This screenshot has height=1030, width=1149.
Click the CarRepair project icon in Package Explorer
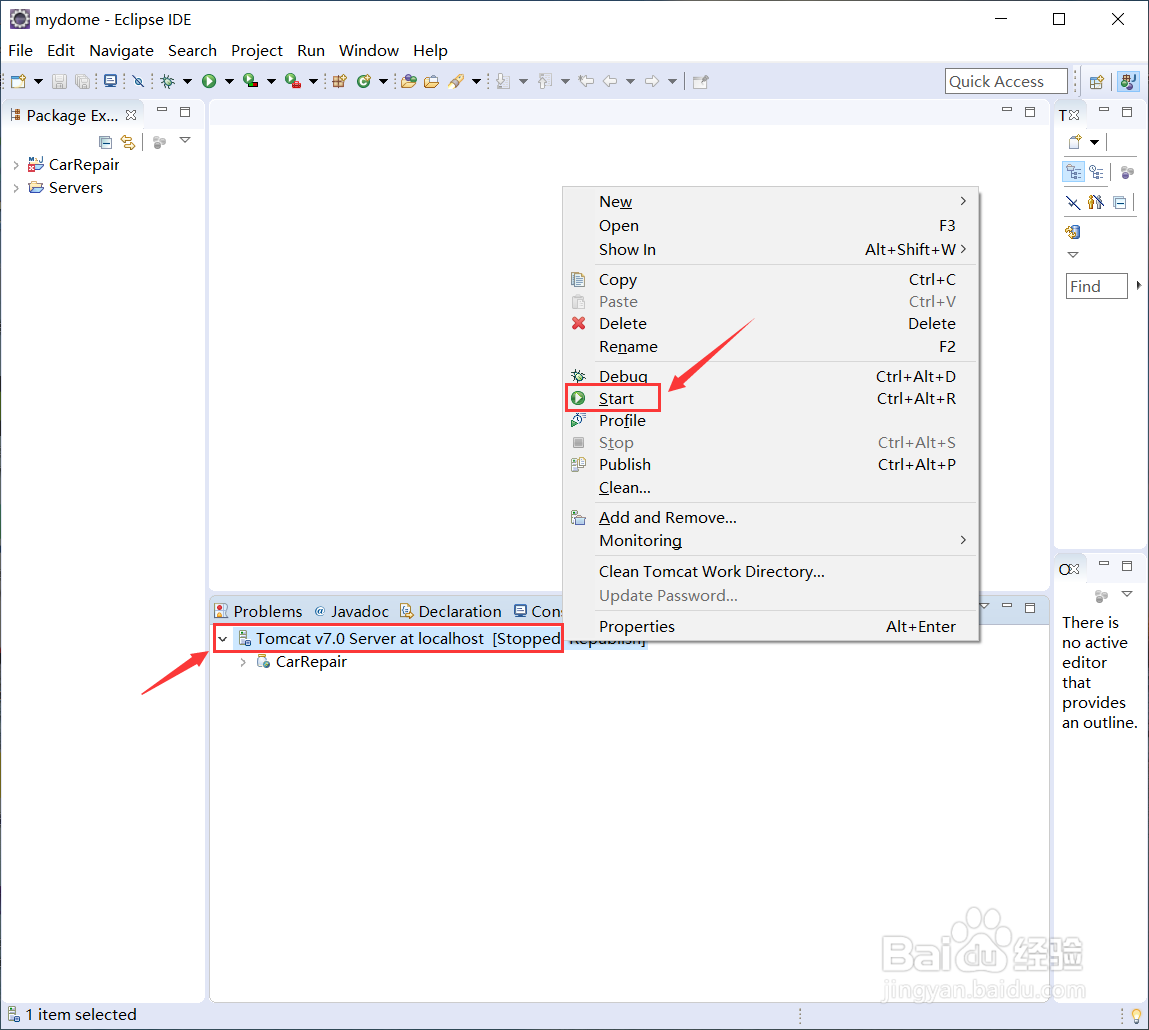pos(35,165)
